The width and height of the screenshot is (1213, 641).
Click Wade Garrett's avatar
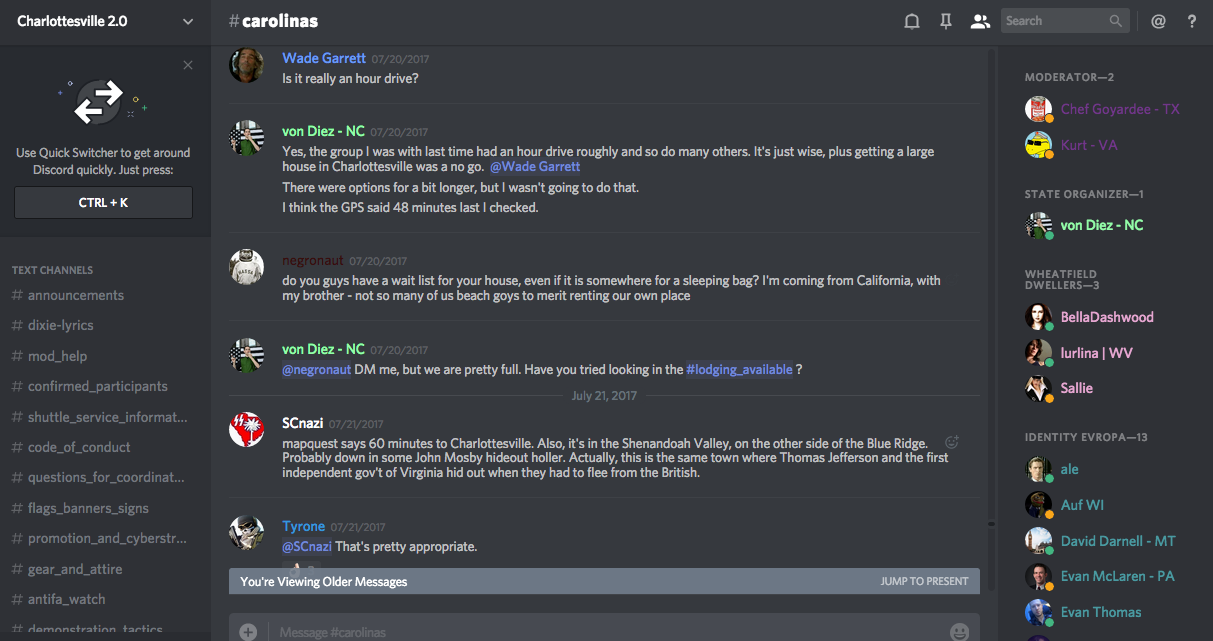[246, 66]
